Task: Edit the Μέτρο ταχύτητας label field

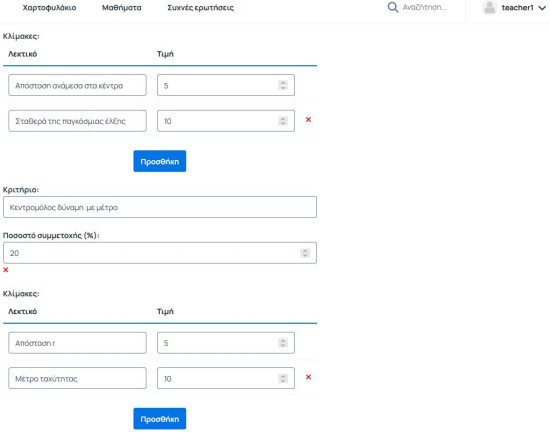Action: pyautogui.click(x=77, y=378)
